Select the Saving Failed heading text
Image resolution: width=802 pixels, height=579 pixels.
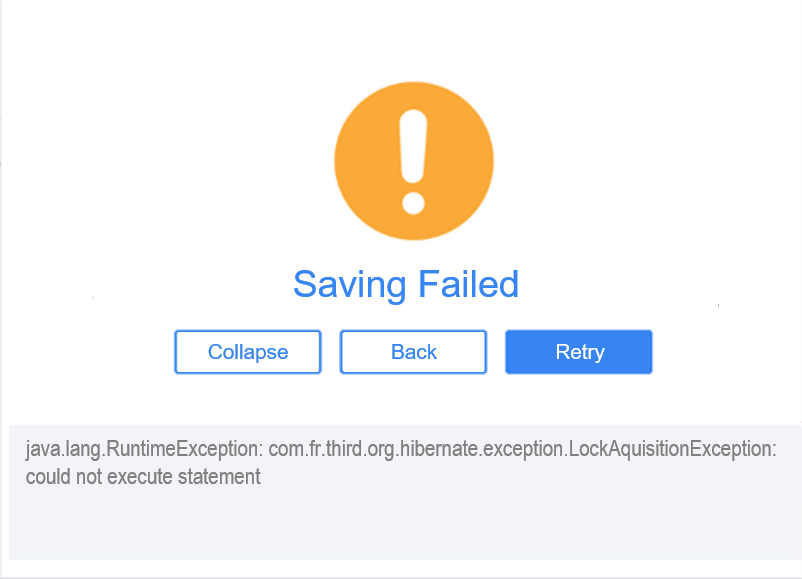pyautogui.click(x=405, y=284)
